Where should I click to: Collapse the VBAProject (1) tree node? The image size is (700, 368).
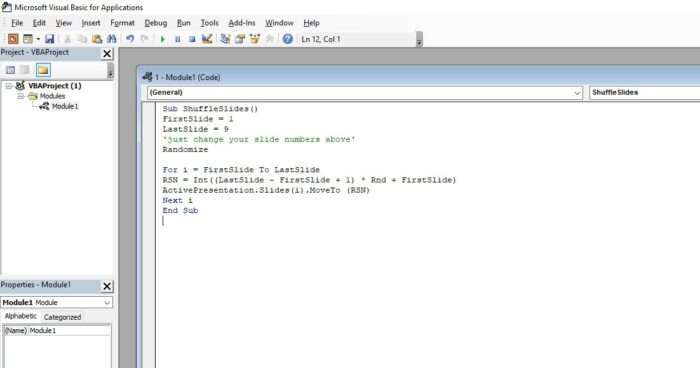tap(8, 86)
